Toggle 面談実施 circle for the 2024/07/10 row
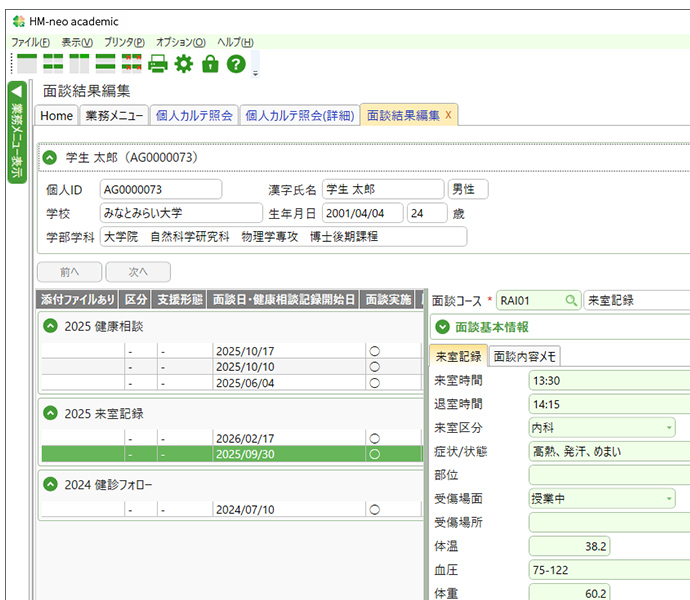The width and height of the screenshot is (690, 600). point(375,509)
